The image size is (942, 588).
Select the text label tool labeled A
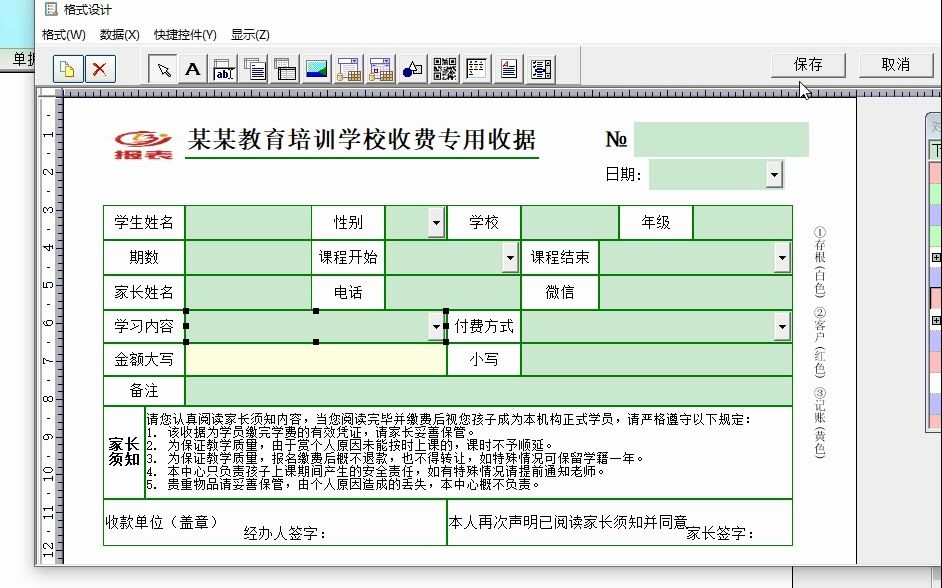[193, 68]
